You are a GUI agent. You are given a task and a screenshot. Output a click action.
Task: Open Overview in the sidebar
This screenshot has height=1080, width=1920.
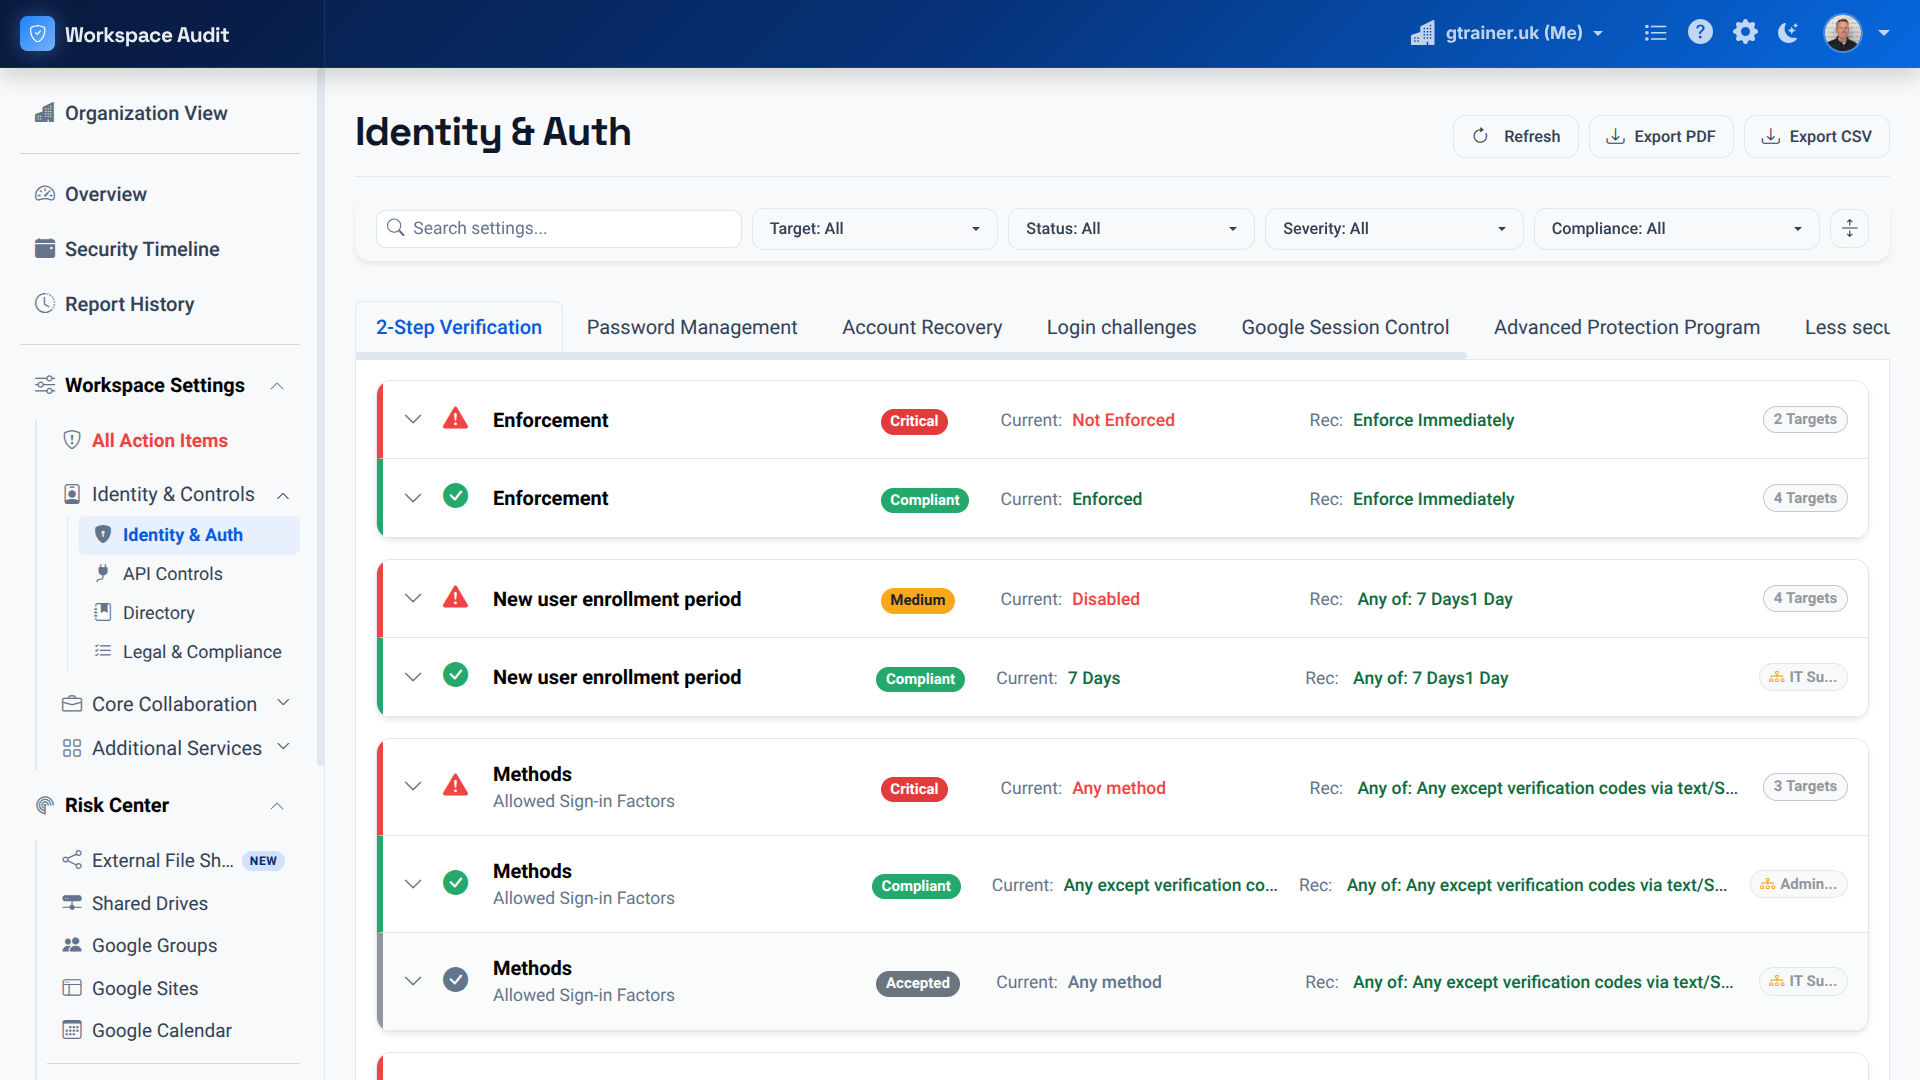point(105,194)
